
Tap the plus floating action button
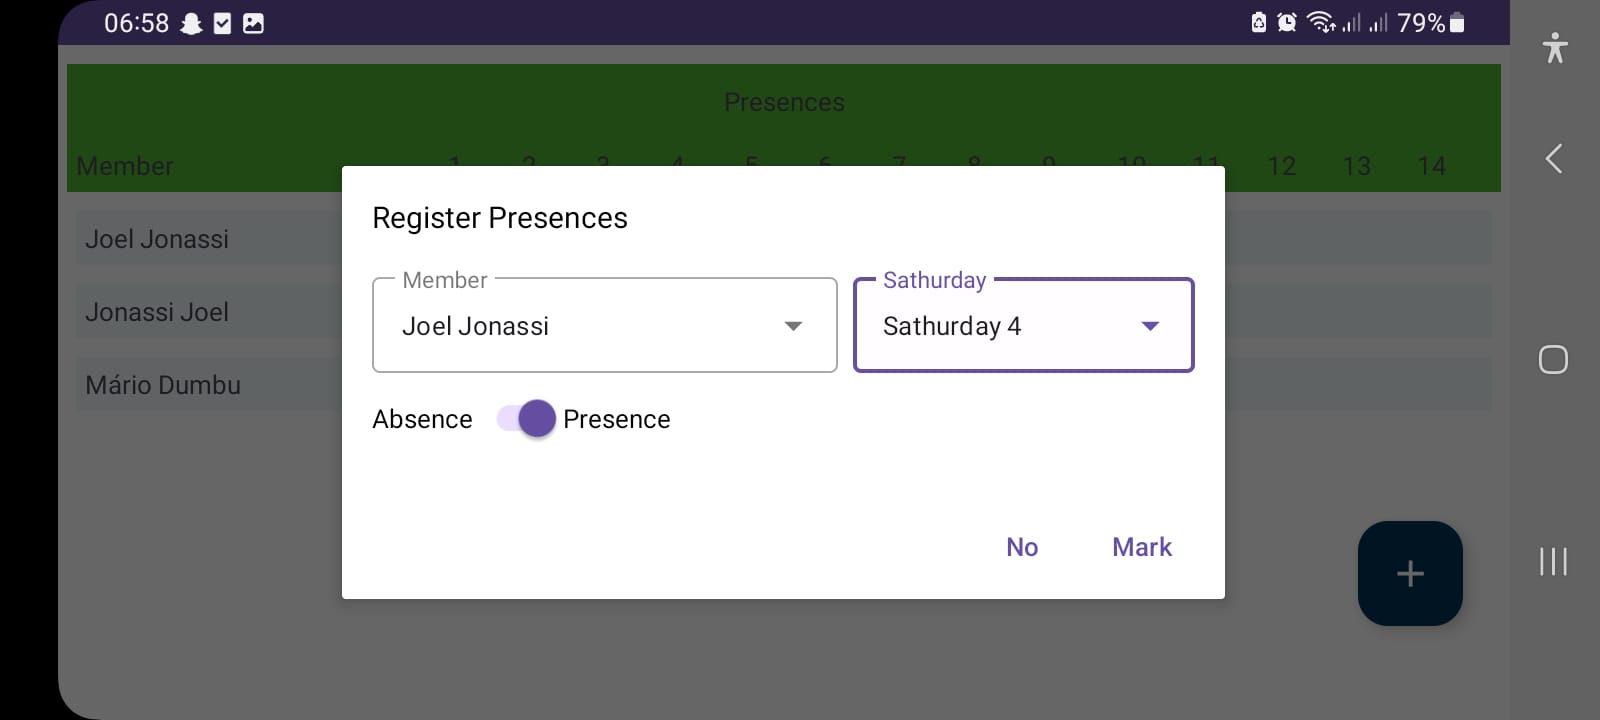pos(1409,573)
